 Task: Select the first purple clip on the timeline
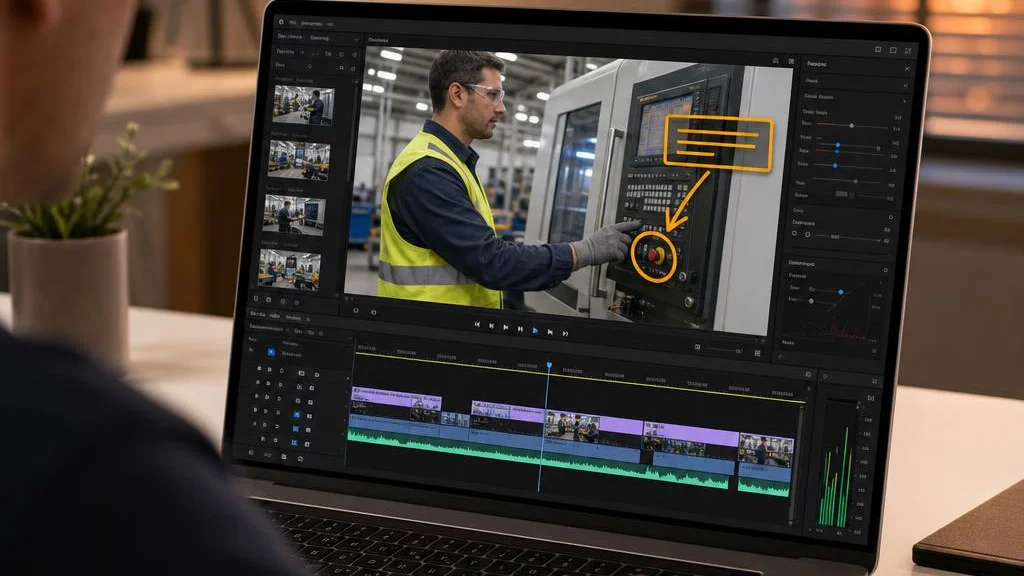pos(396,398)
